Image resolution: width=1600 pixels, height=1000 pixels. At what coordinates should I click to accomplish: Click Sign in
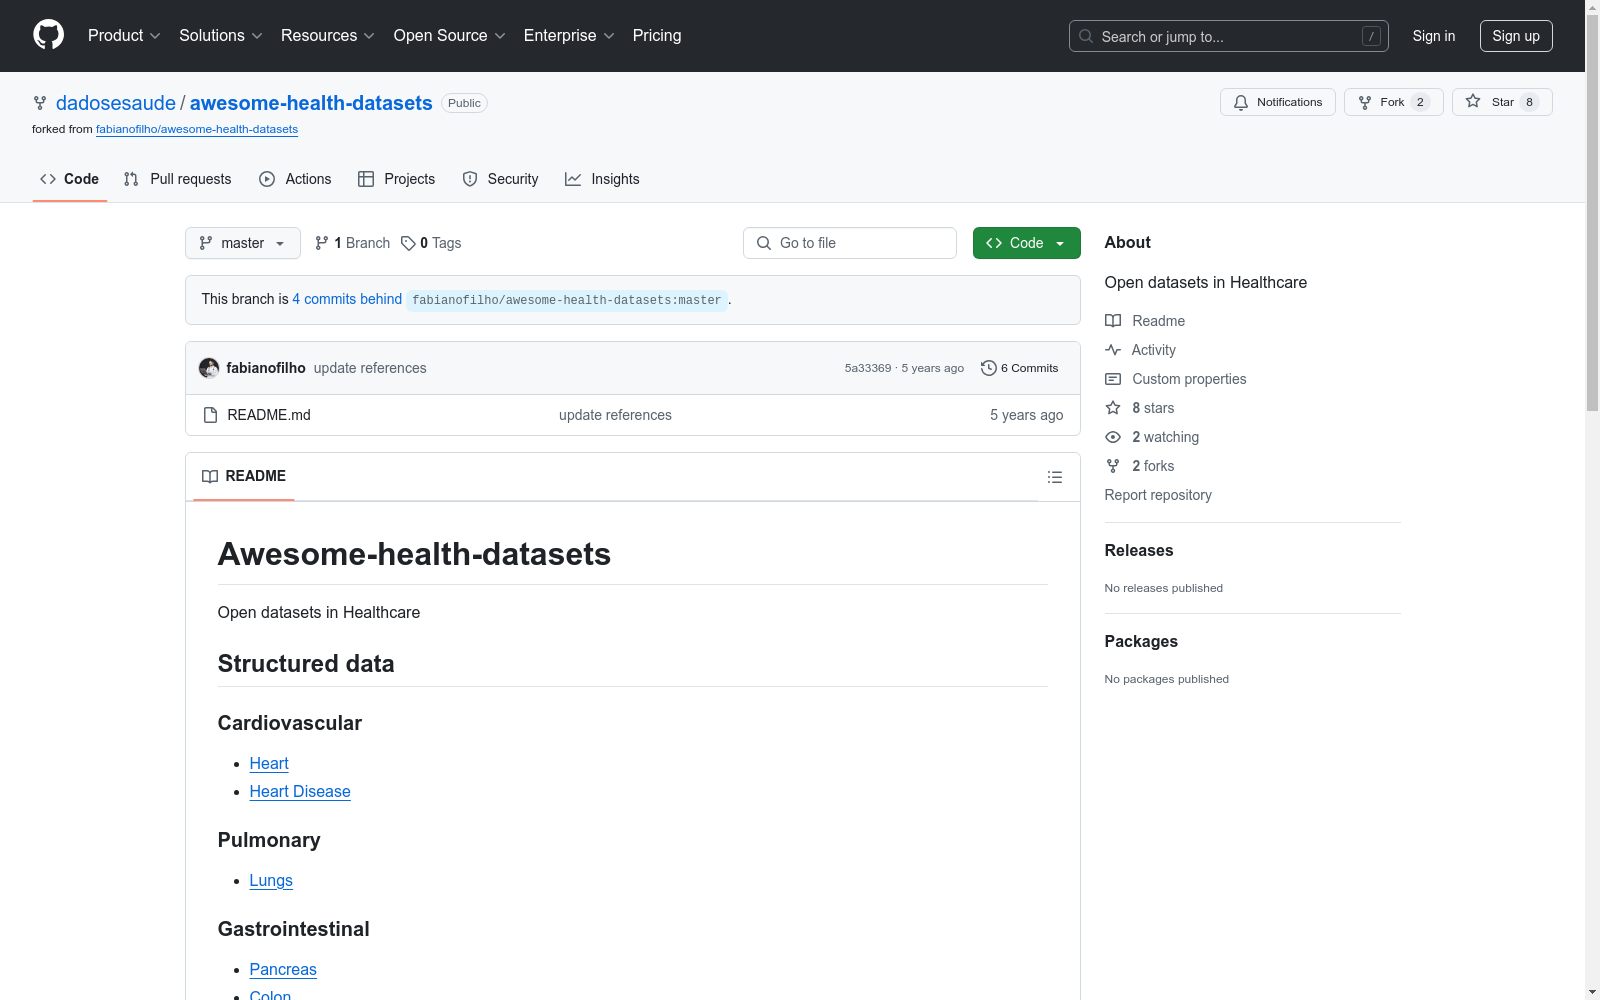(x=1433, y=36)
